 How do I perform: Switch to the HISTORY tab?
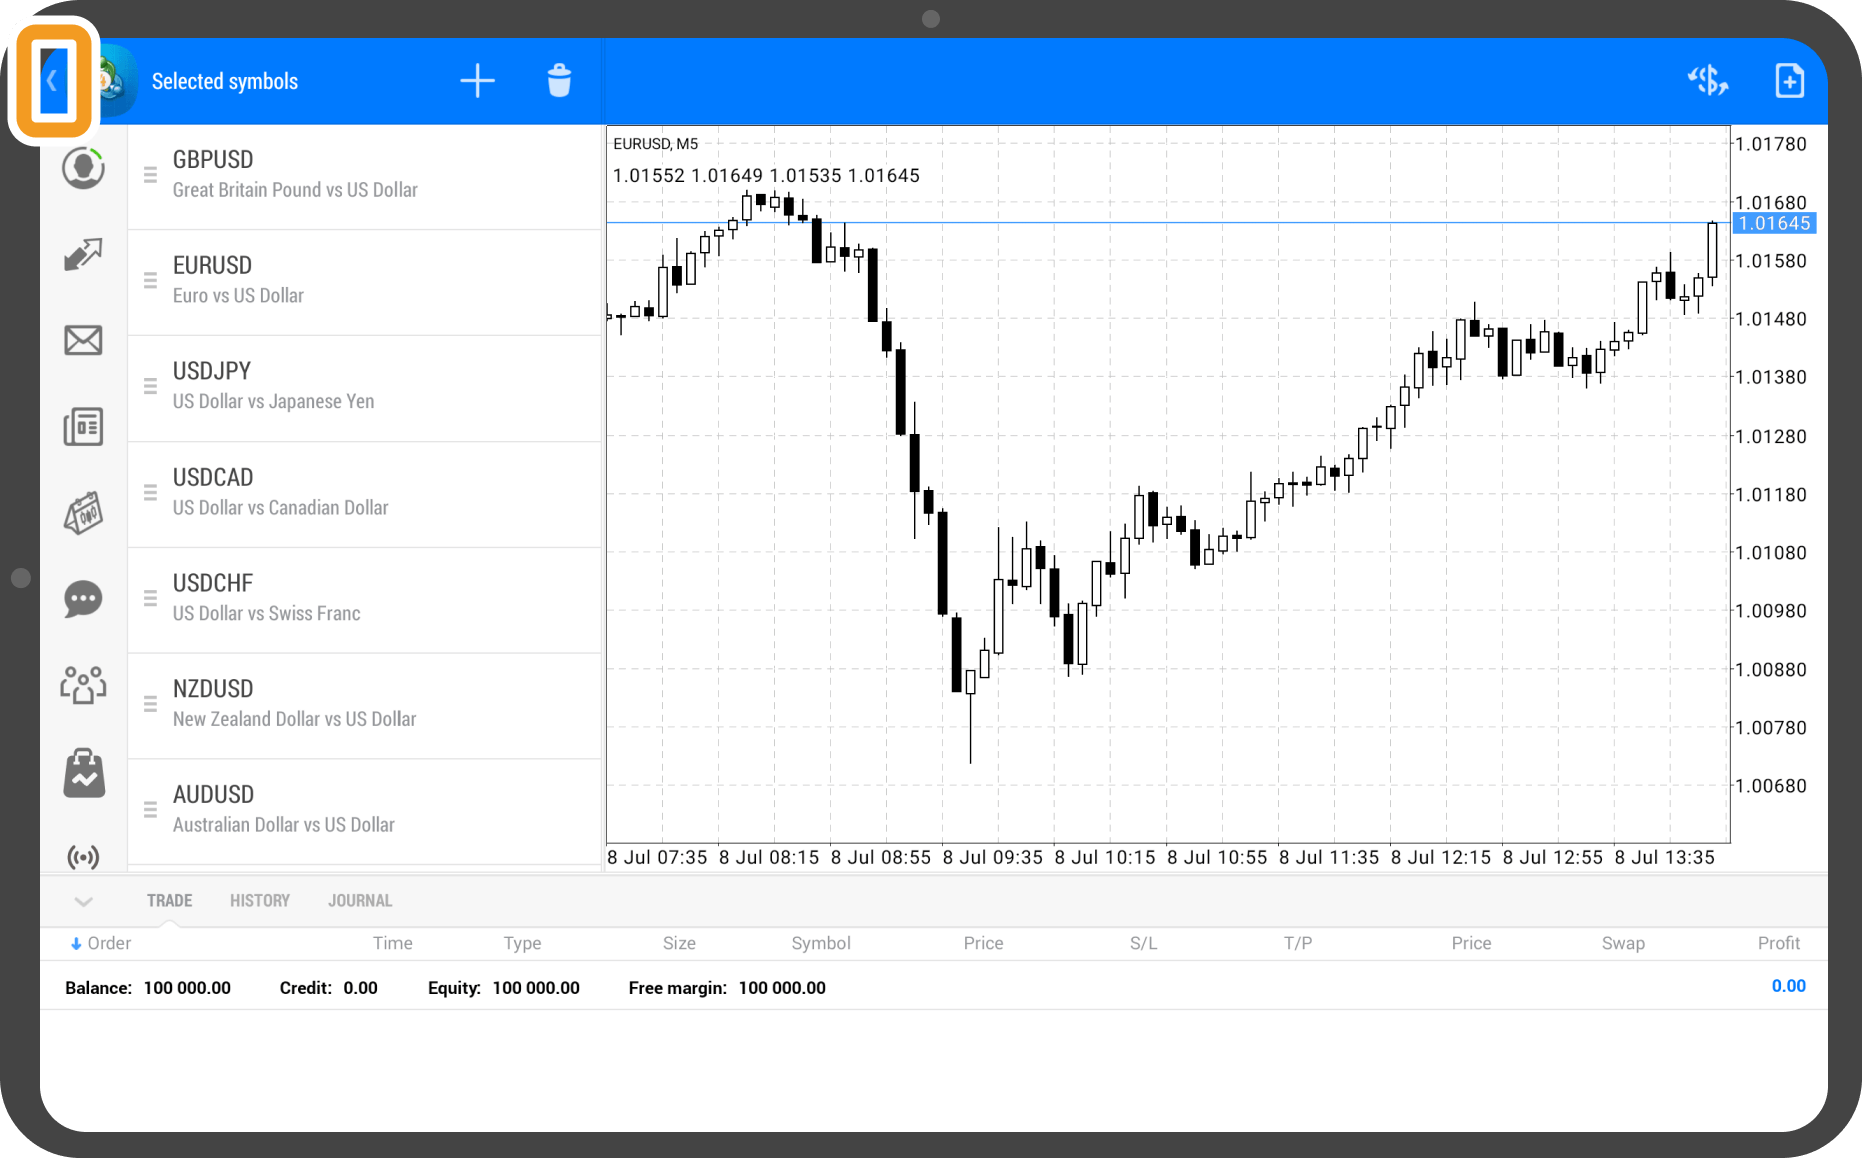coord(260,901)
